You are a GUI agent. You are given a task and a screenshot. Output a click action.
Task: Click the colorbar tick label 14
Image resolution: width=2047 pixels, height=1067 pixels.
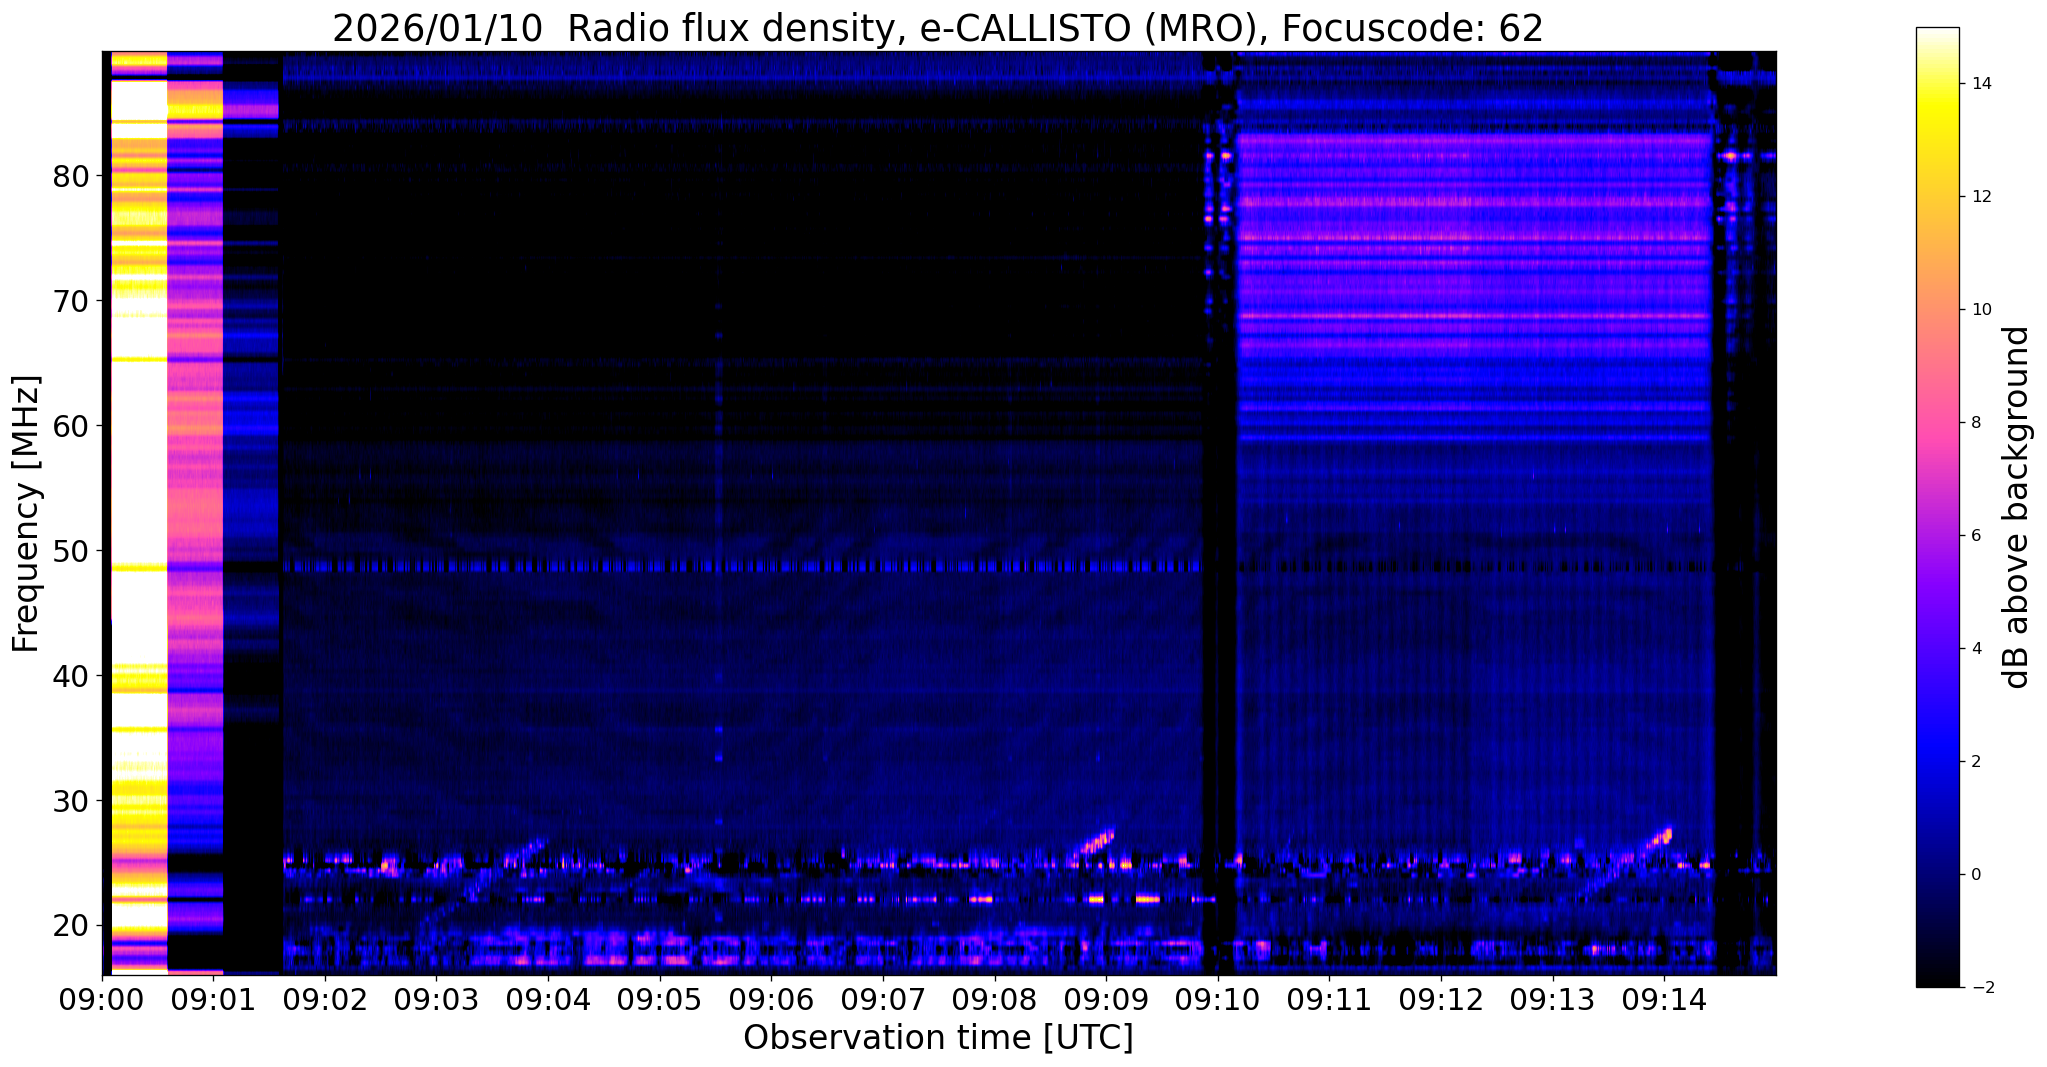point(1981,84)
